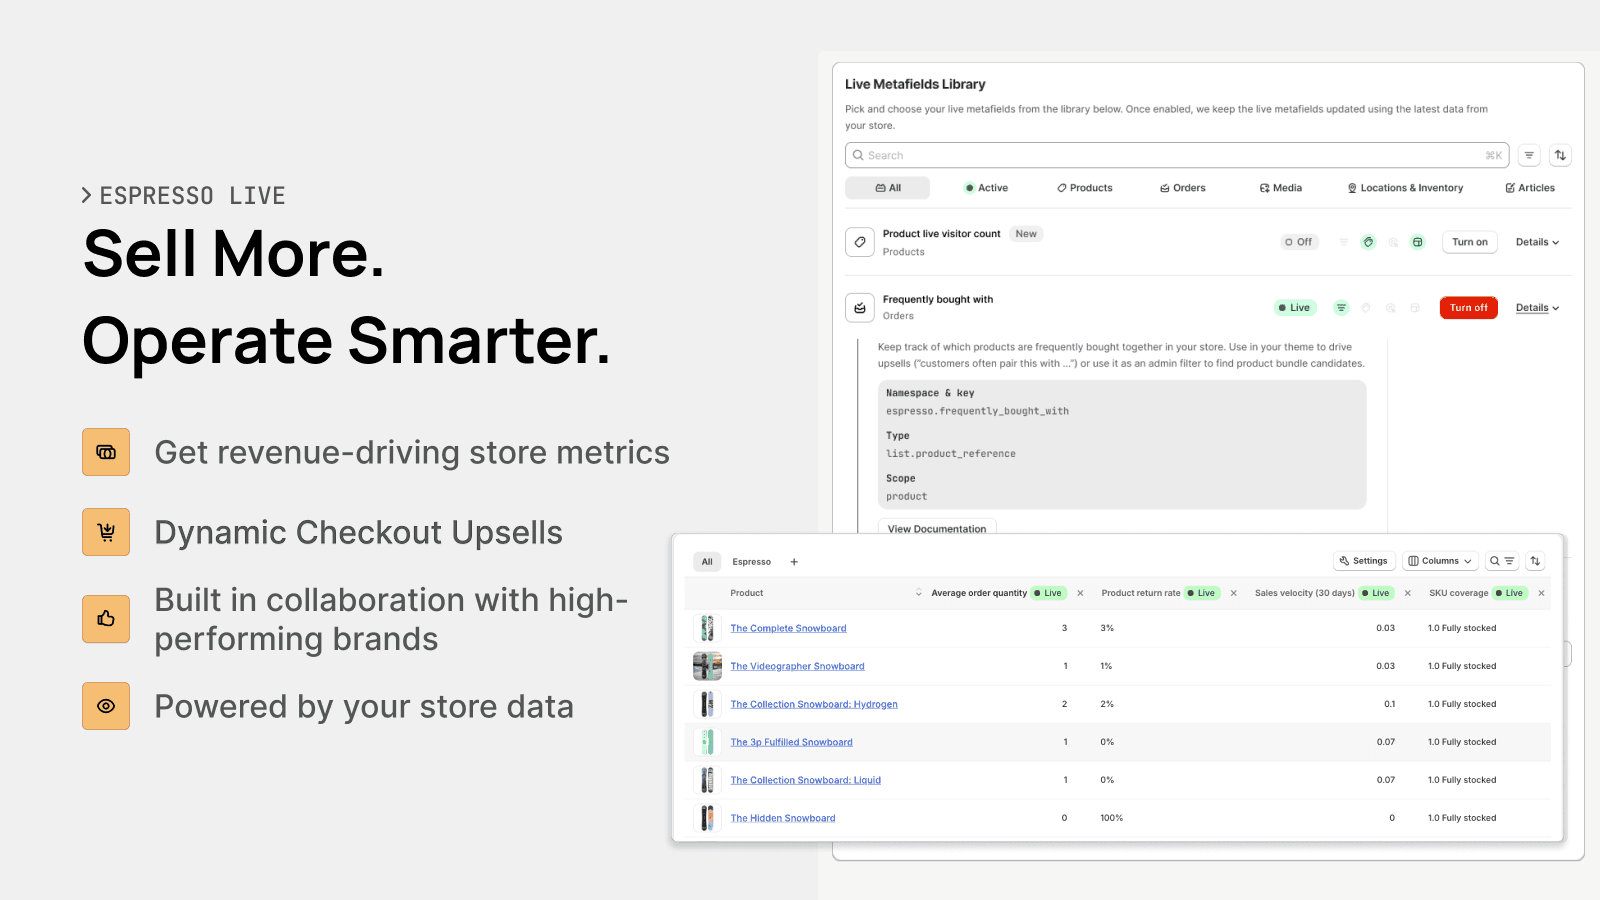Click the sort icon in the product table toolbar

tap(1535, 561)
